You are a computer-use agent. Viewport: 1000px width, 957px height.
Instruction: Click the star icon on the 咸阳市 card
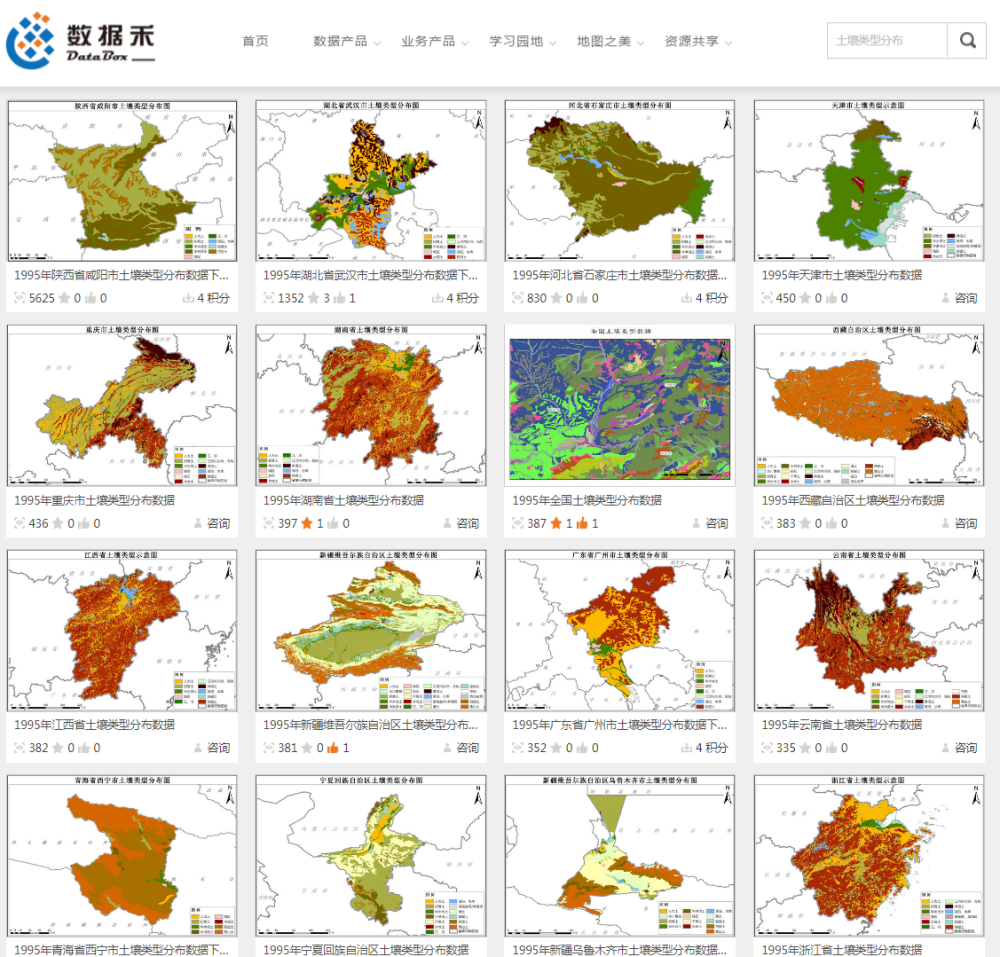click(64, 298)
